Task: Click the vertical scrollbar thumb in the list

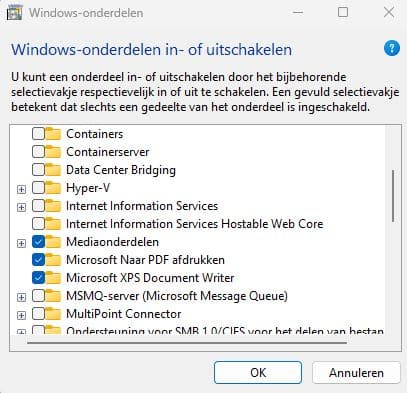Action: tap(393, 196)
